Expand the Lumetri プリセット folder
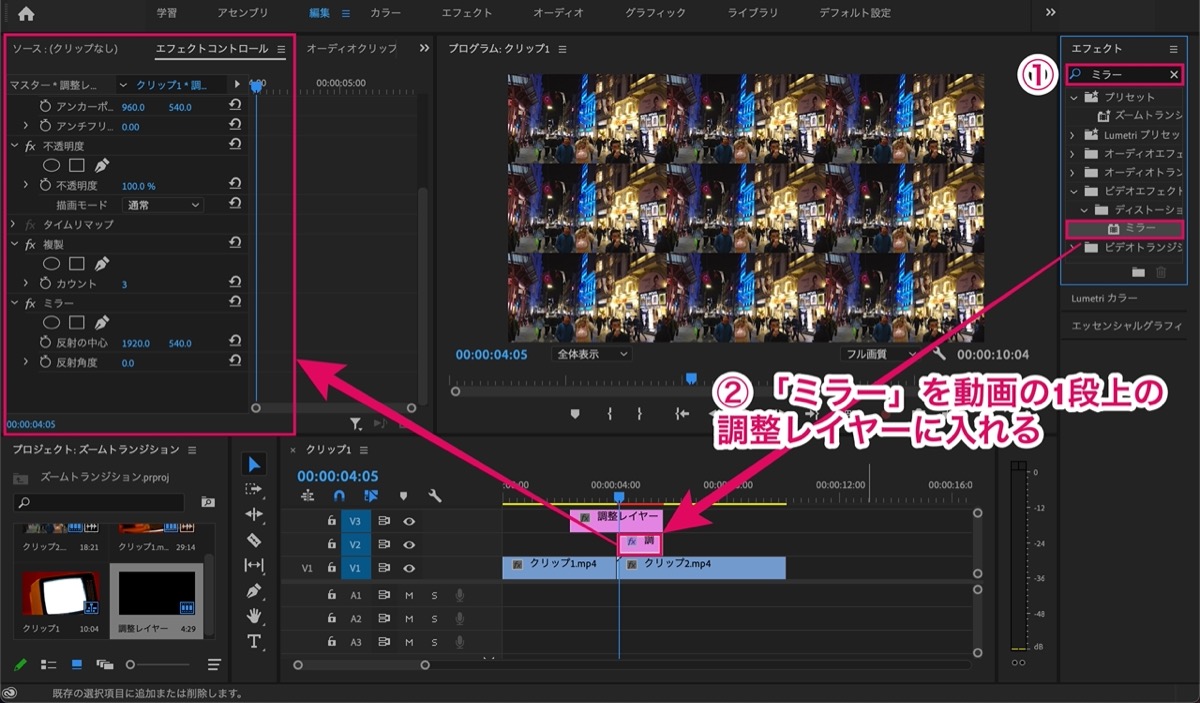 pyautogui.click(x=1073, y=135)
